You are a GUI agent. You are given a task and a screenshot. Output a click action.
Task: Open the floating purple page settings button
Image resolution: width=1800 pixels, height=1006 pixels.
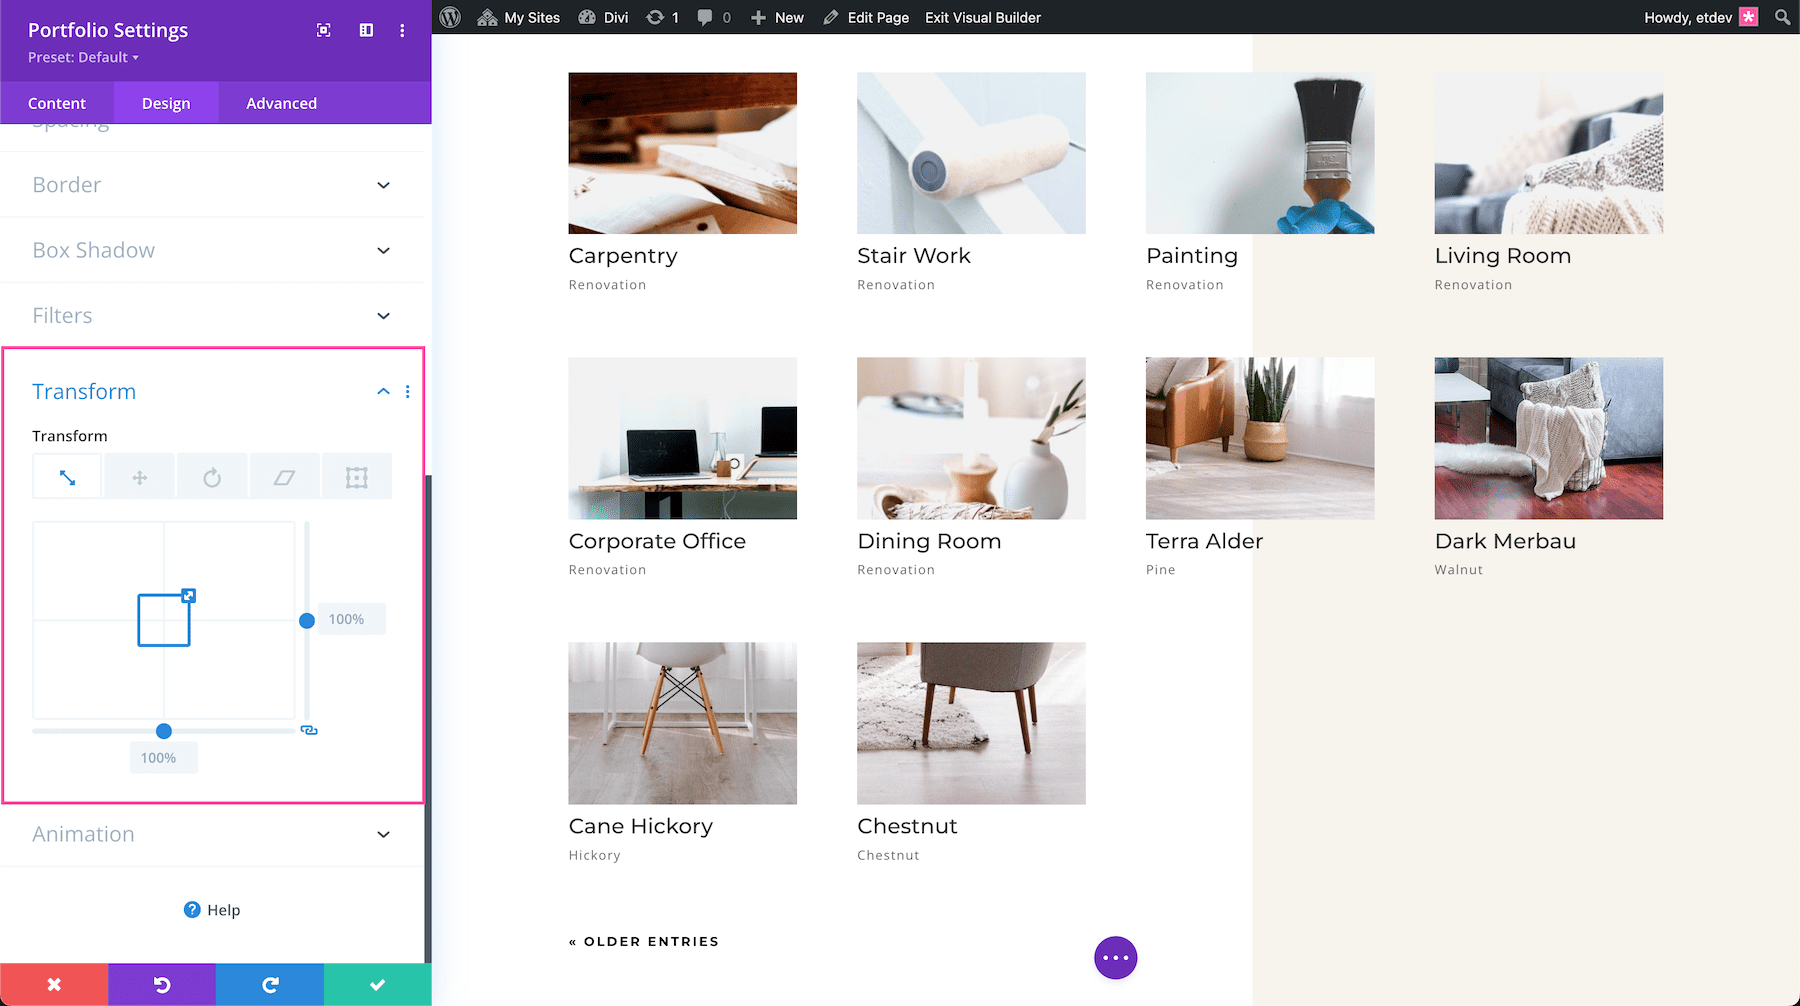tap(1115, 957)
